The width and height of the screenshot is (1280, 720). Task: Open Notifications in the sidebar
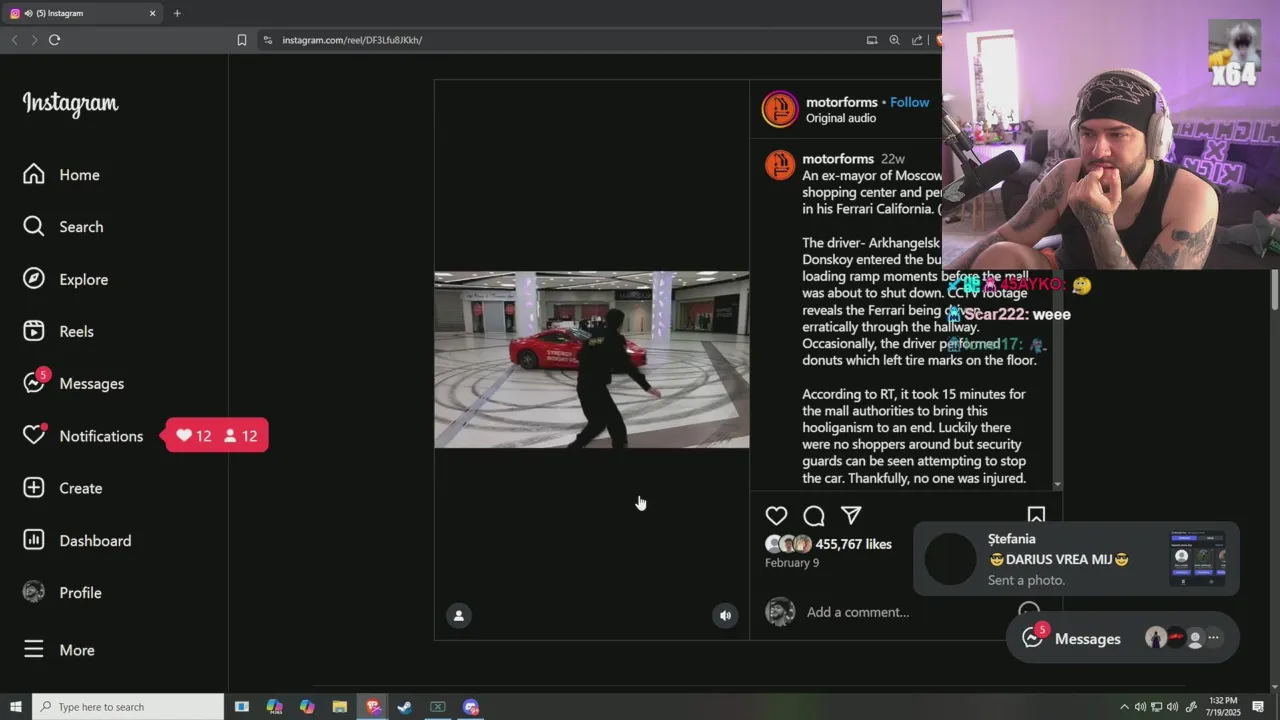pyautogui.click(x=83, y=436)
